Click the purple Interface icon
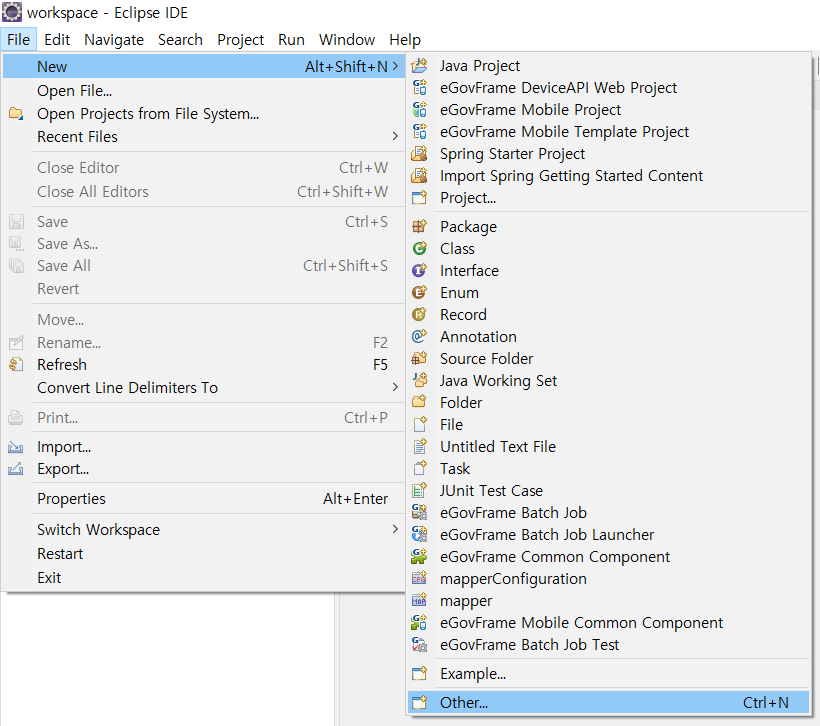Viewport: 820px width, 726px height. pyautogui.click(x=419, y=270)
